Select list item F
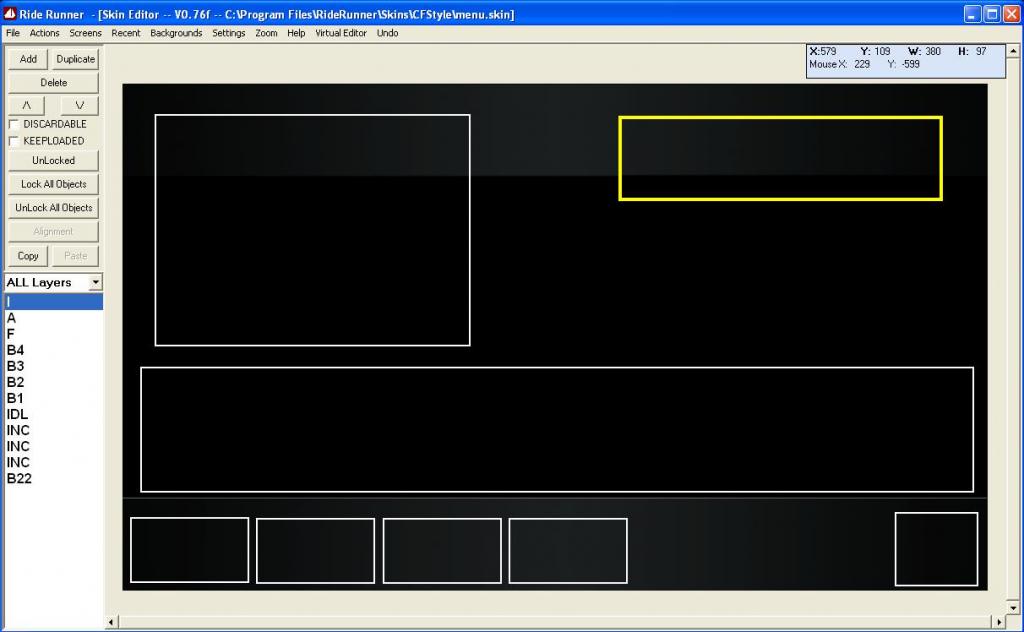The height and width of the screenshot is (632, 1024). tap(54, 334)
